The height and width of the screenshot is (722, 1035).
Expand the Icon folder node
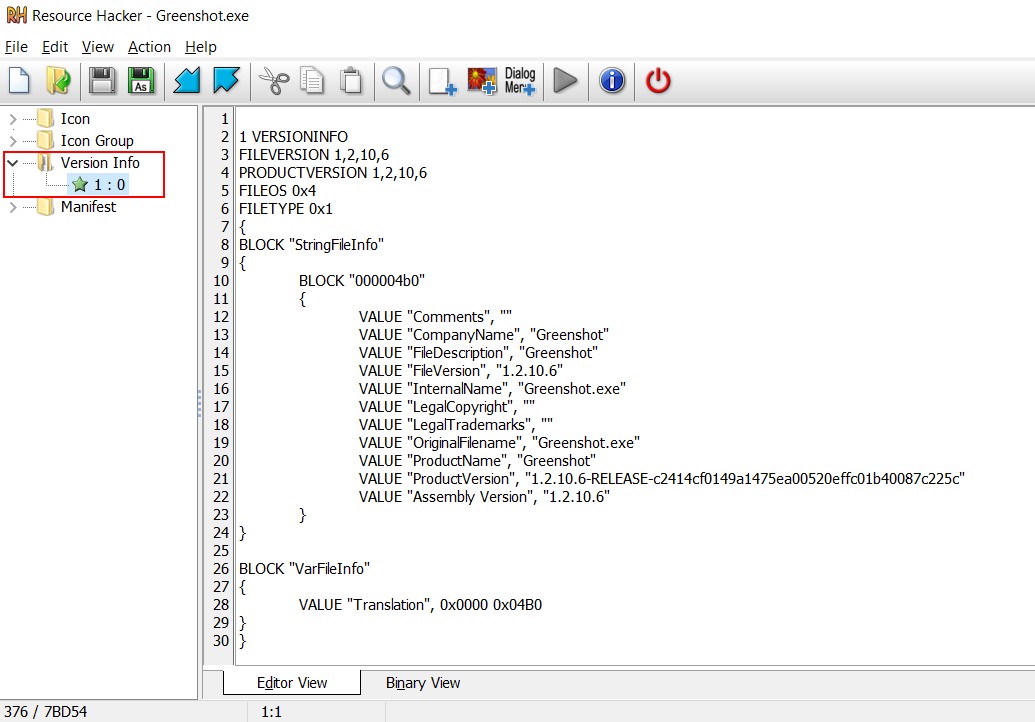tap(13, 119)
